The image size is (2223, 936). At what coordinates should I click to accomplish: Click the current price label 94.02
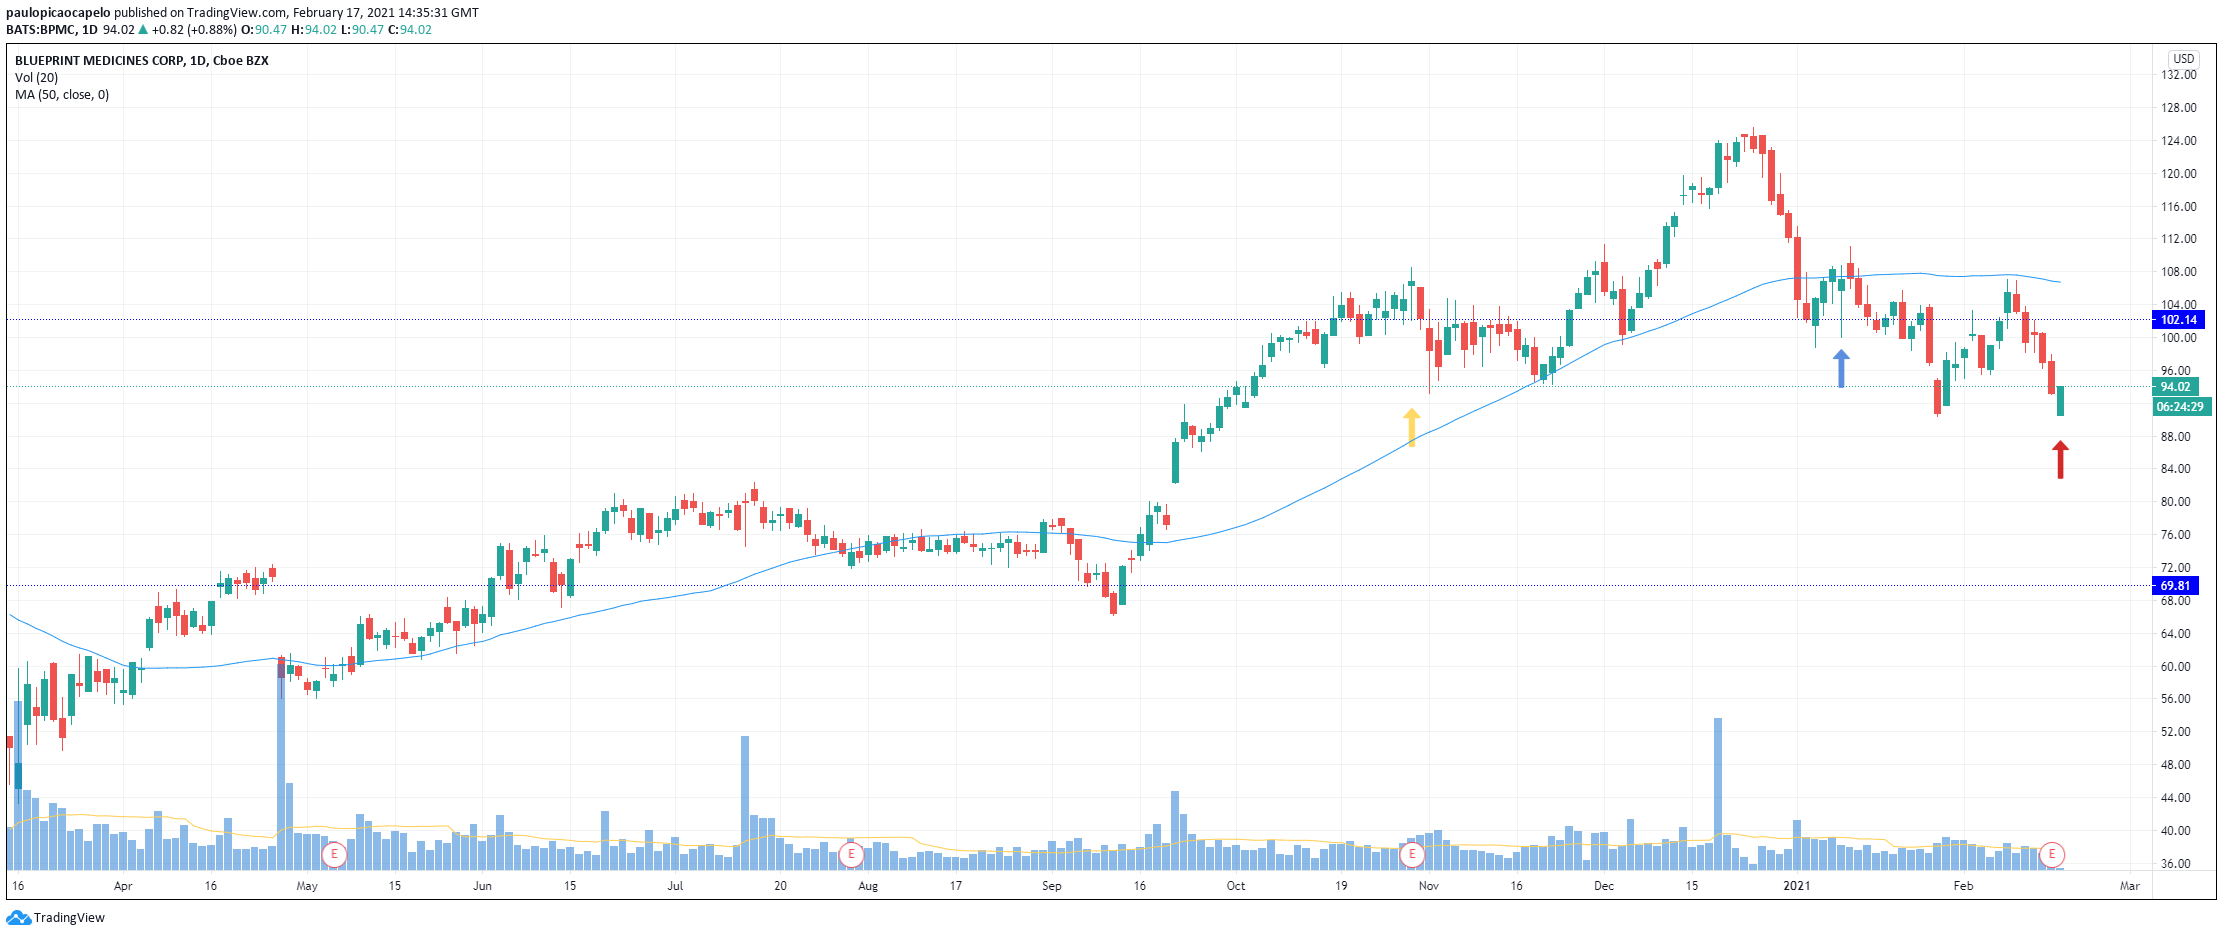[2175, 387]
